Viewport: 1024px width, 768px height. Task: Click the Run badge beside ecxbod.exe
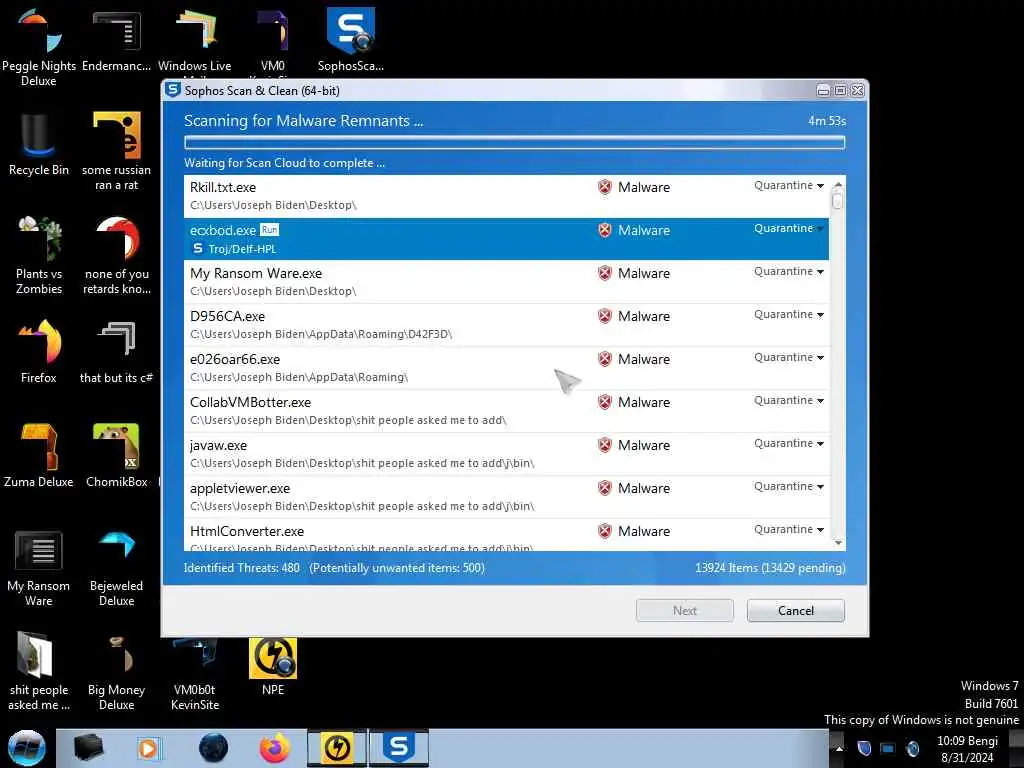tap(269, 230)
